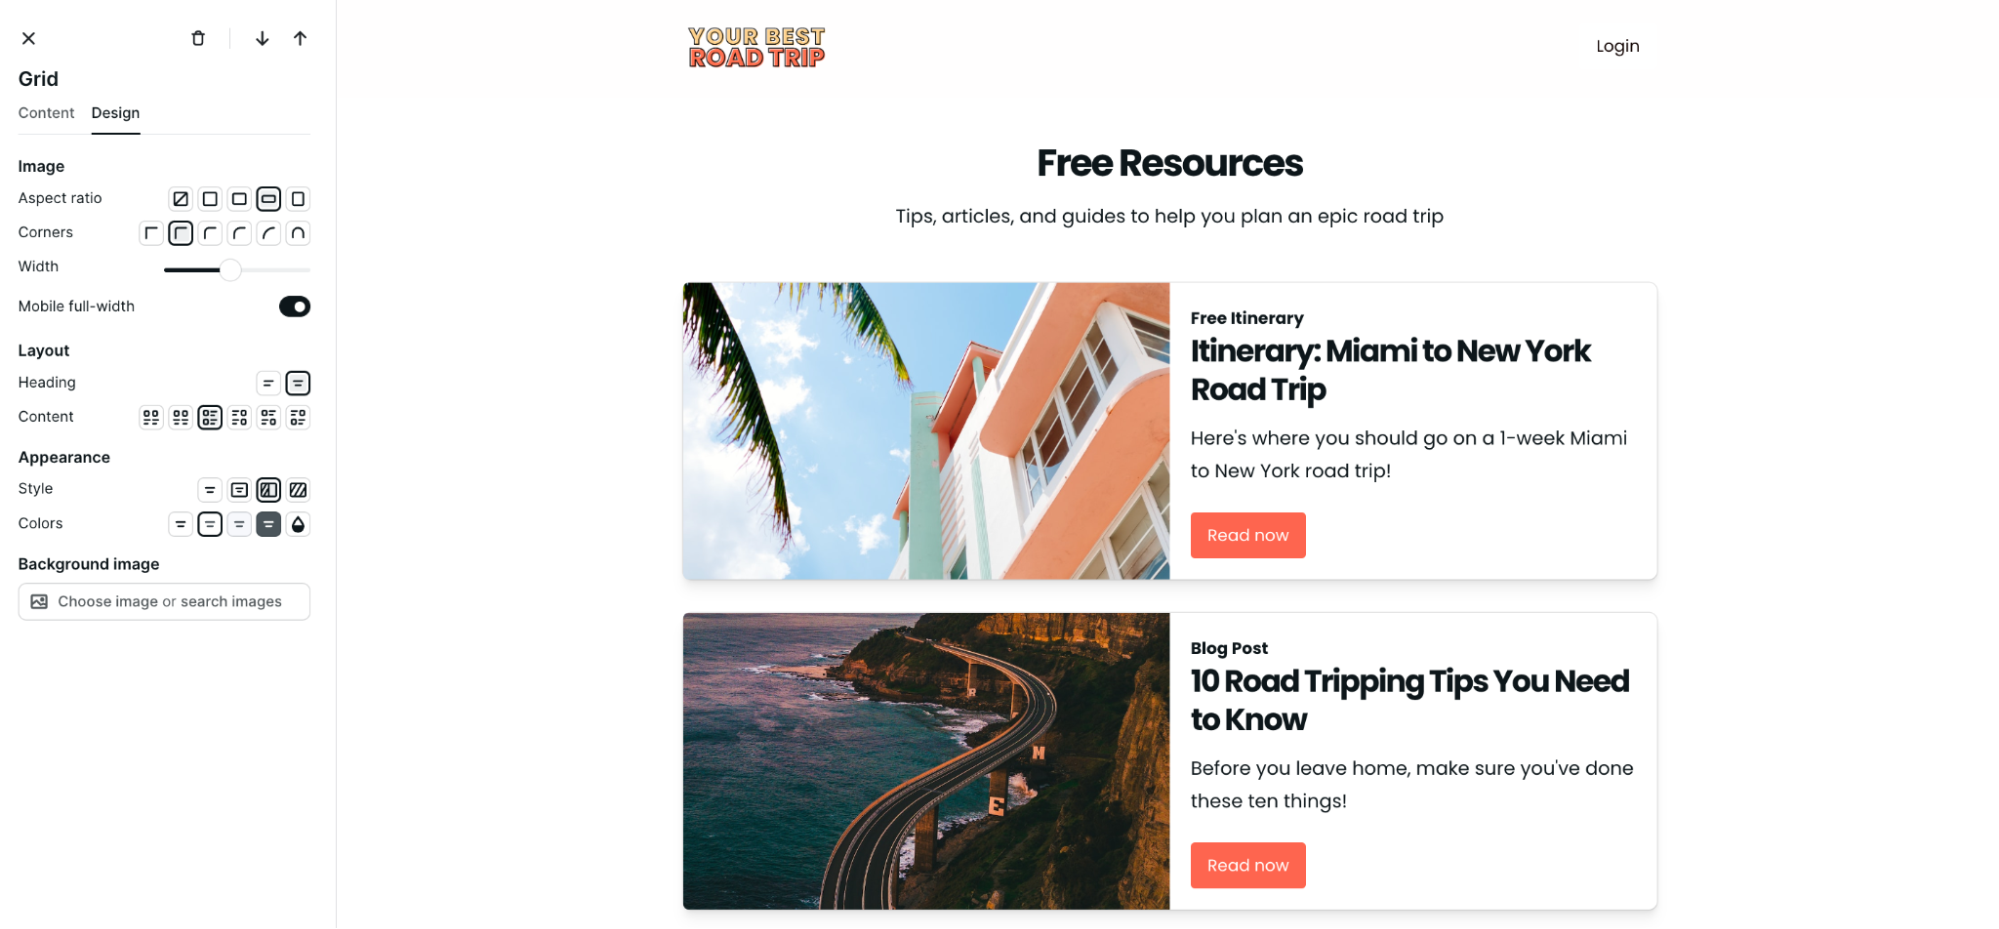Screen dimensions: 1999x929
Task: Open the Design tab
Action: [x=116, y=113]
